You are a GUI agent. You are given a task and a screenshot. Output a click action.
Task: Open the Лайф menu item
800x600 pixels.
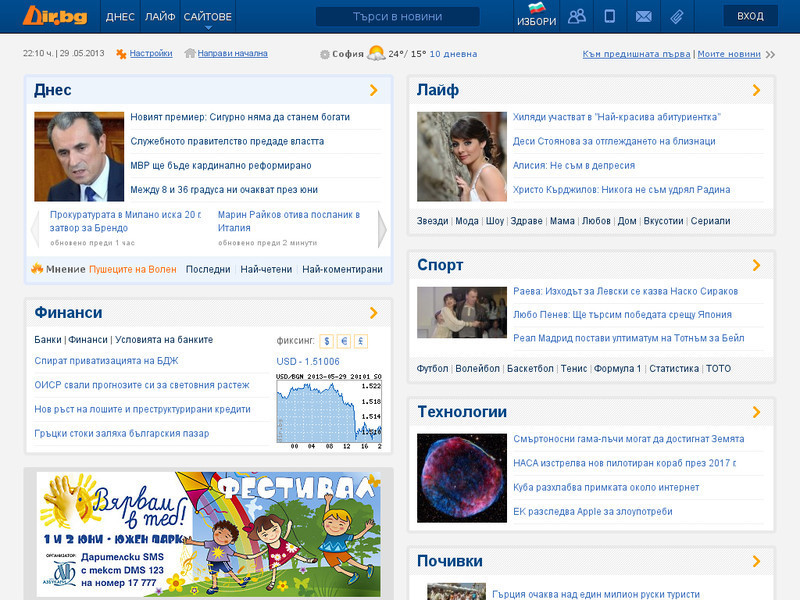[160, 17]
